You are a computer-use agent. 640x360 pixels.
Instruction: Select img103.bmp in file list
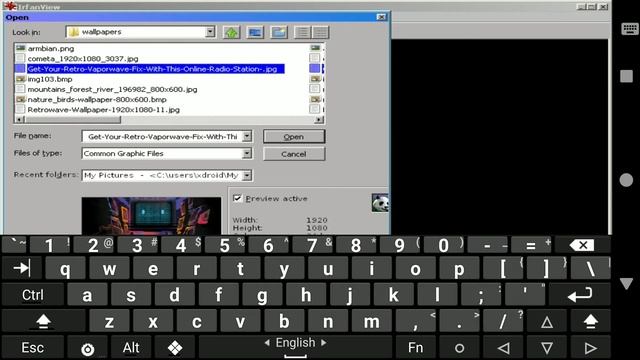(50, 79)
